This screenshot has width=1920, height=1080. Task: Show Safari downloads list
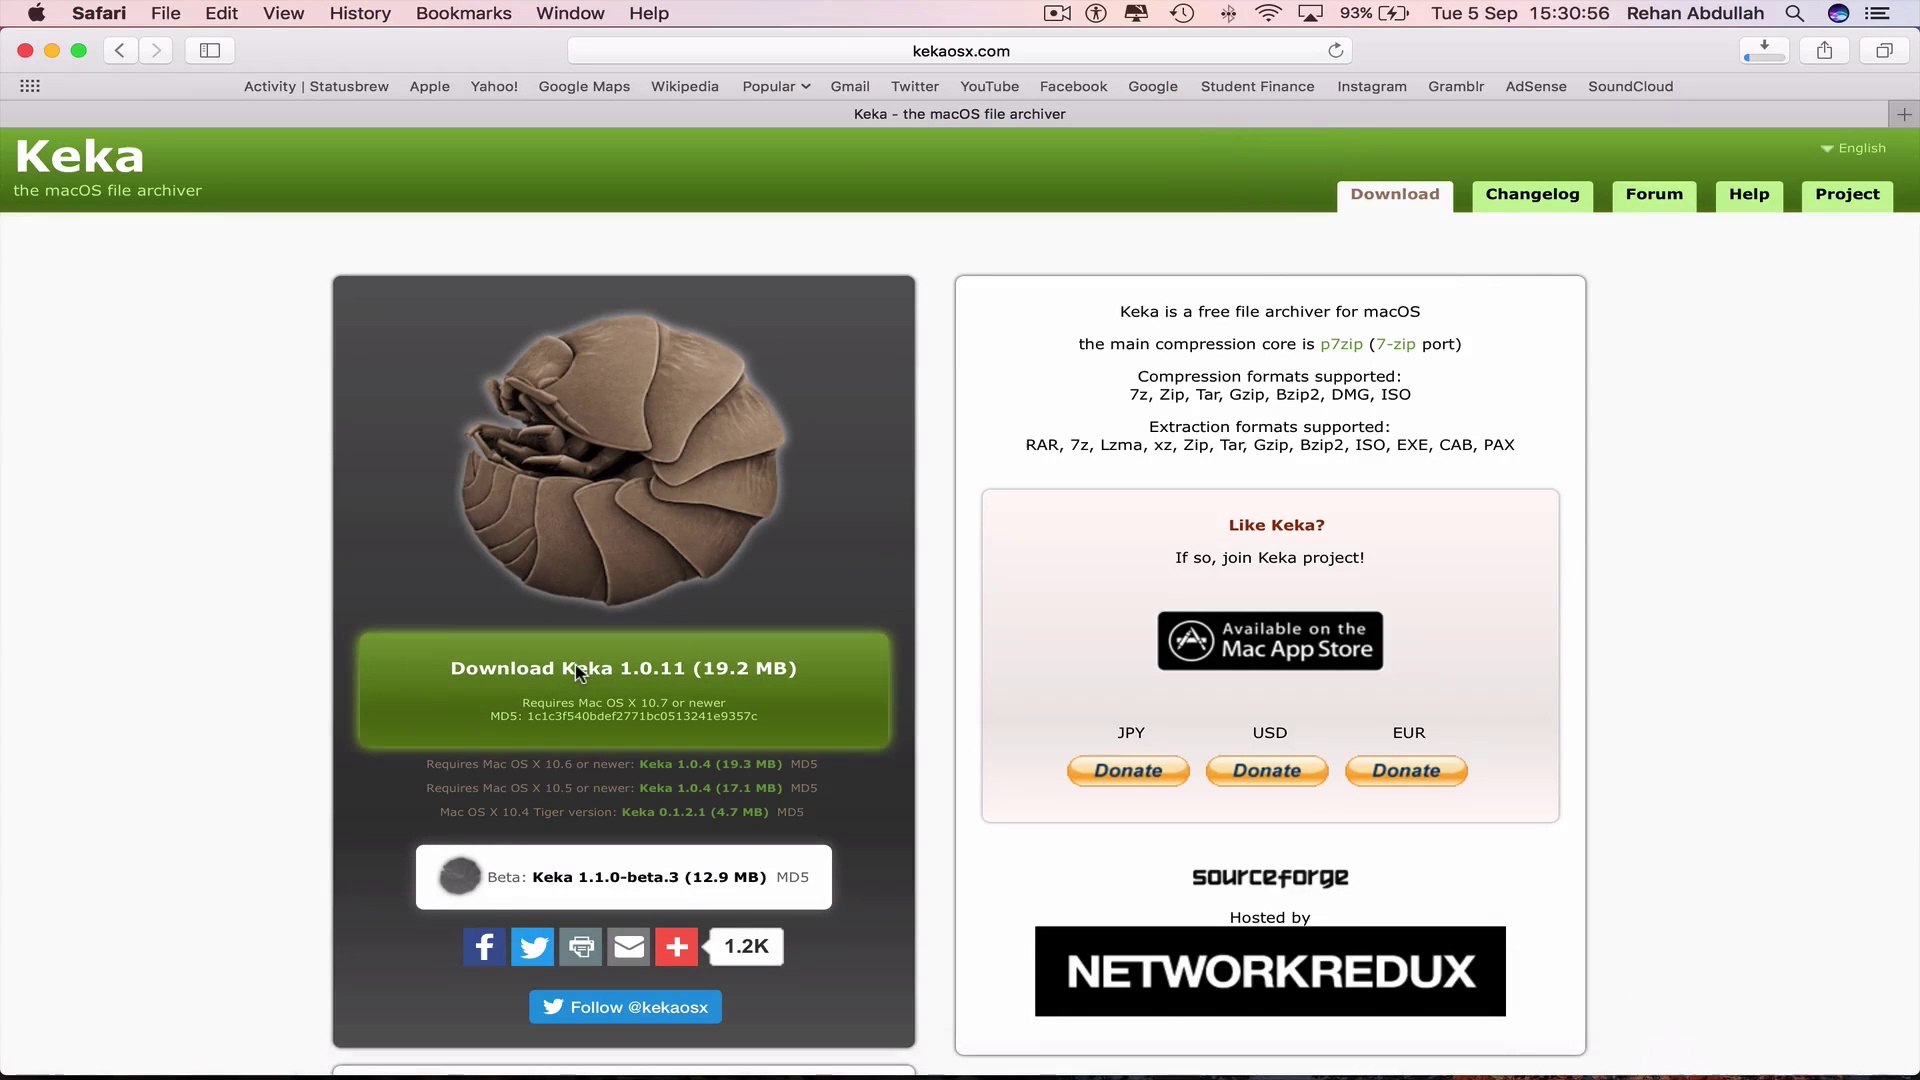click(1764, 50)
